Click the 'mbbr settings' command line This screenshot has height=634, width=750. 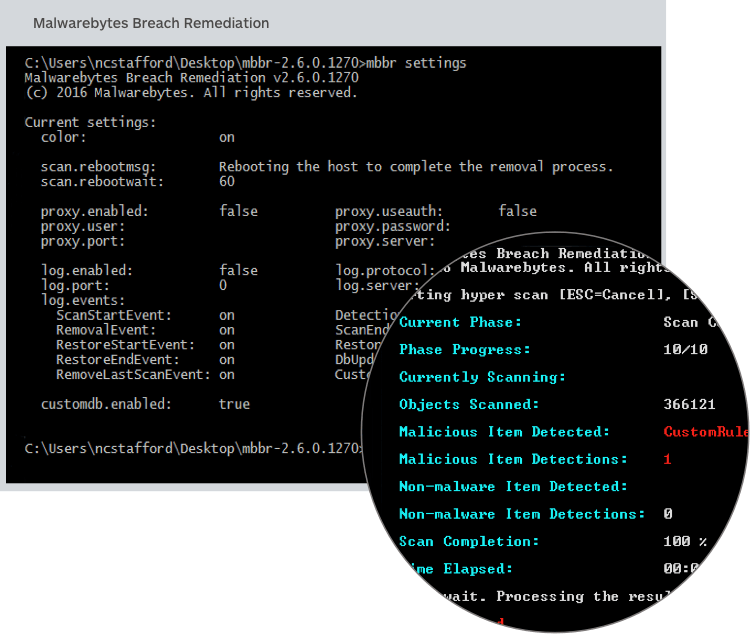coord(245,63)
